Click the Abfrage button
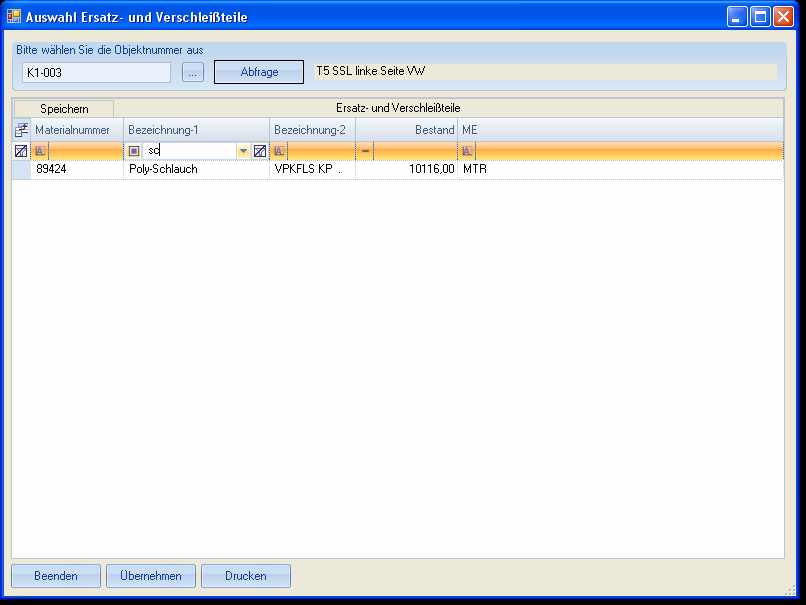 pyautogui.click(x=259, y=72)
